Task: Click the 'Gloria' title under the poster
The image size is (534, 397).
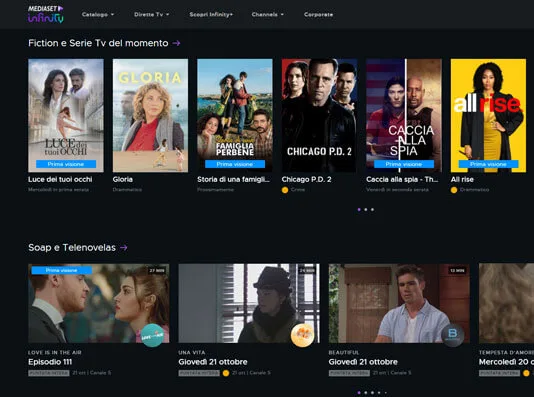Action: click(x=123, y=179)
